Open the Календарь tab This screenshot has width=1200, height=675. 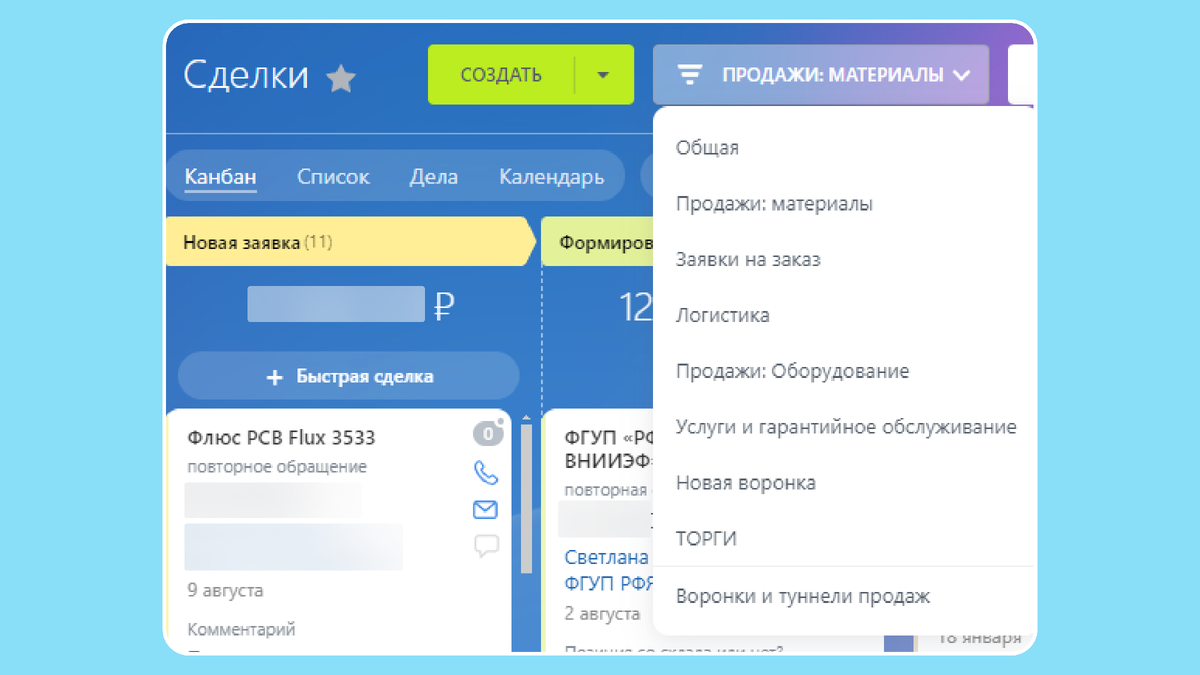click(x=552, y=177)
